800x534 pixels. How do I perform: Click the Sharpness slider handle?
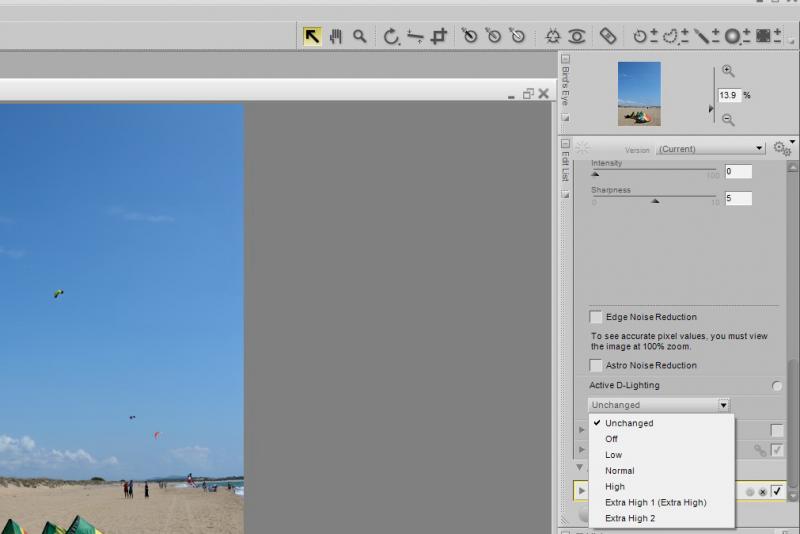click(655, 201)
